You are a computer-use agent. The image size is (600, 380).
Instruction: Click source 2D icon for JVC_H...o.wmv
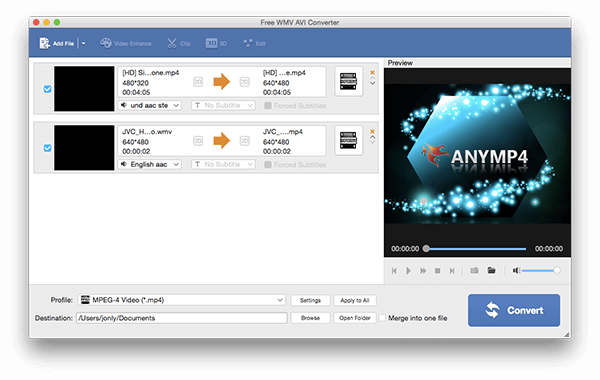tap(198, 141)
